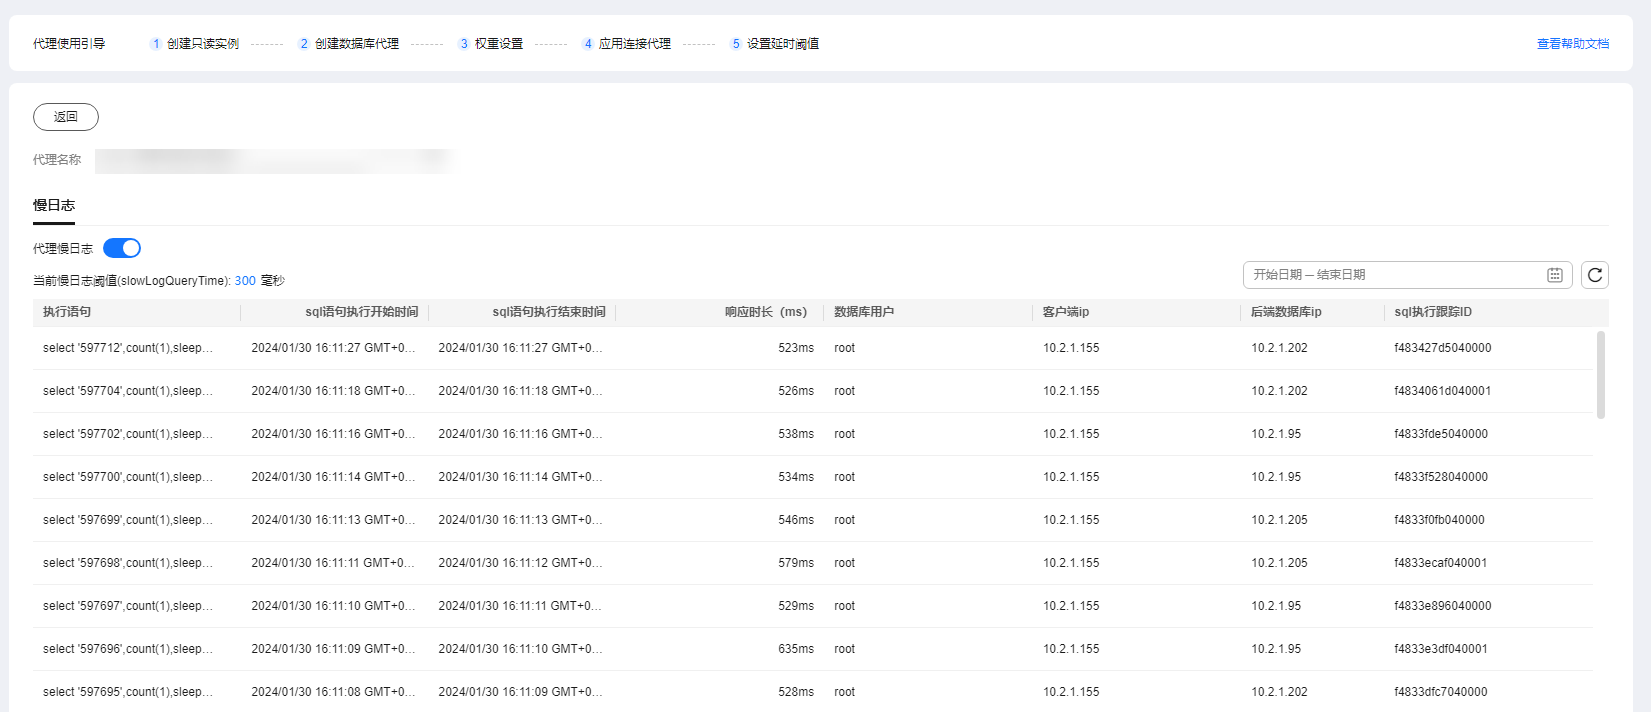Click the 执行语句 column header

coord(67,312)
